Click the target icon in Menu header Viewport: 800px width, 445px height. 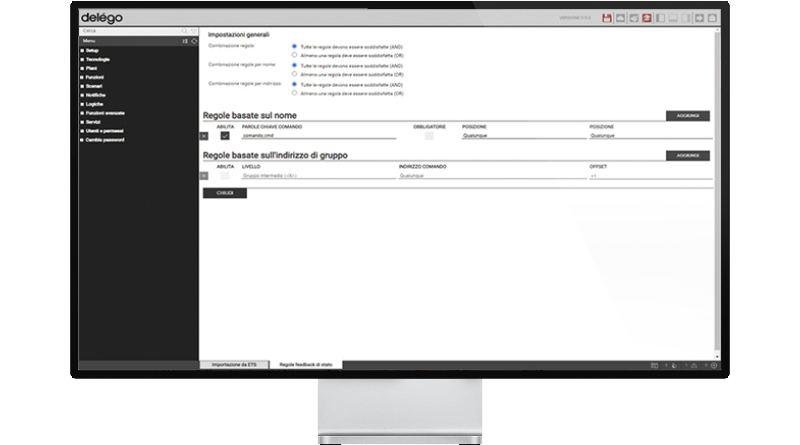point(194,41)
